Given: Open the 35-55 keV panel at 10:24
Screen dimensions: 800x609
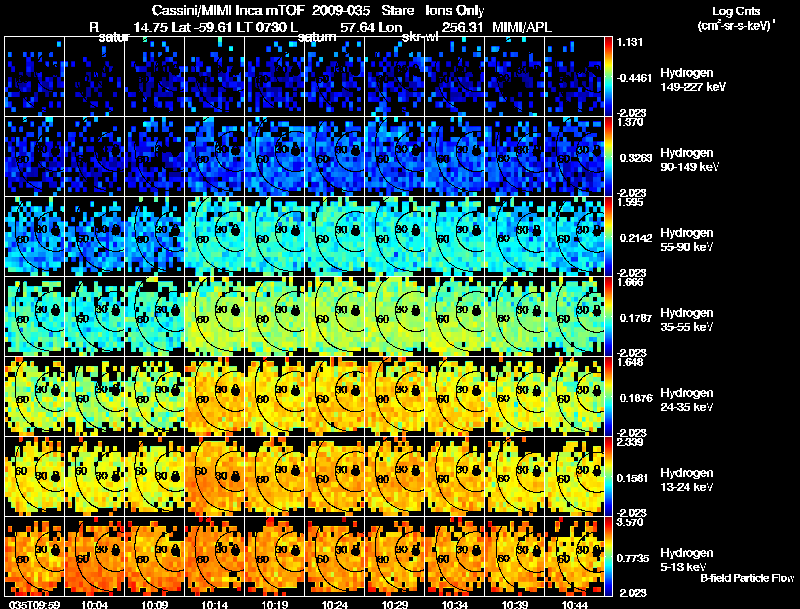Looking at the screenshot, I should [x=335, y=317].
